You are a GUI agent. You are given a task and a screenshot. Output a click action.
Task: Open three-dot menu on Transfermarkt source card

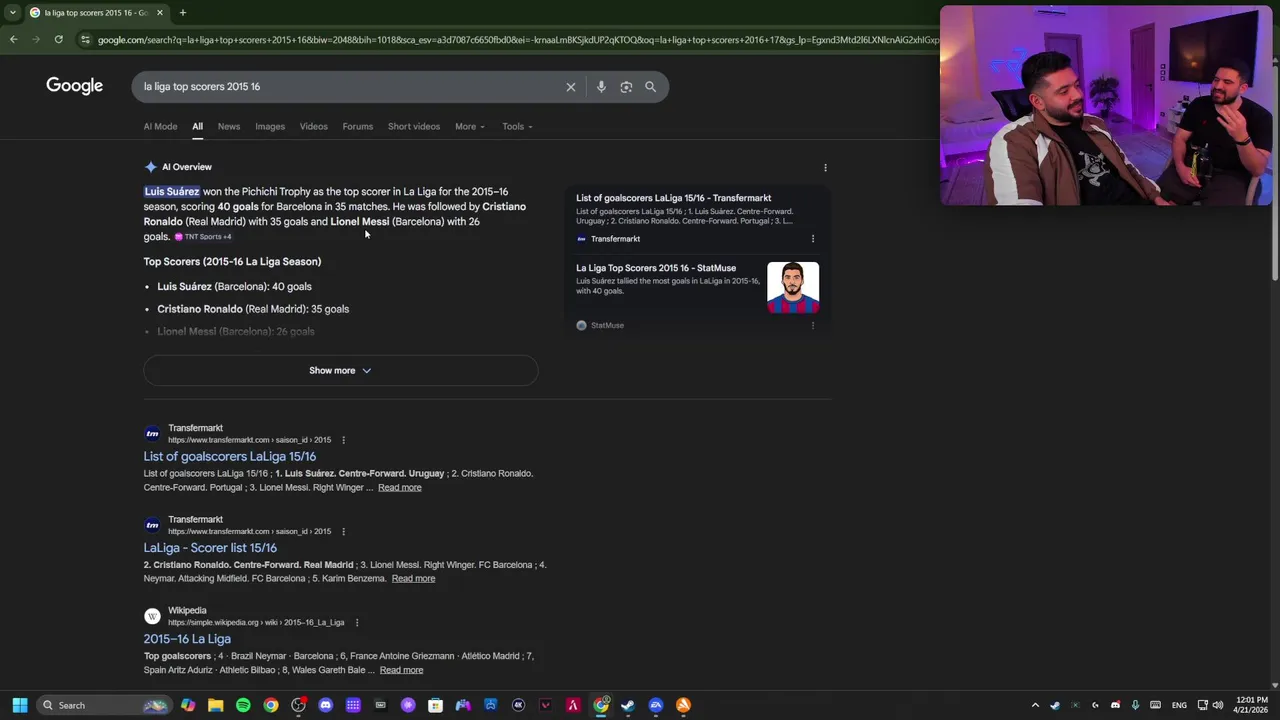[812, 239]
